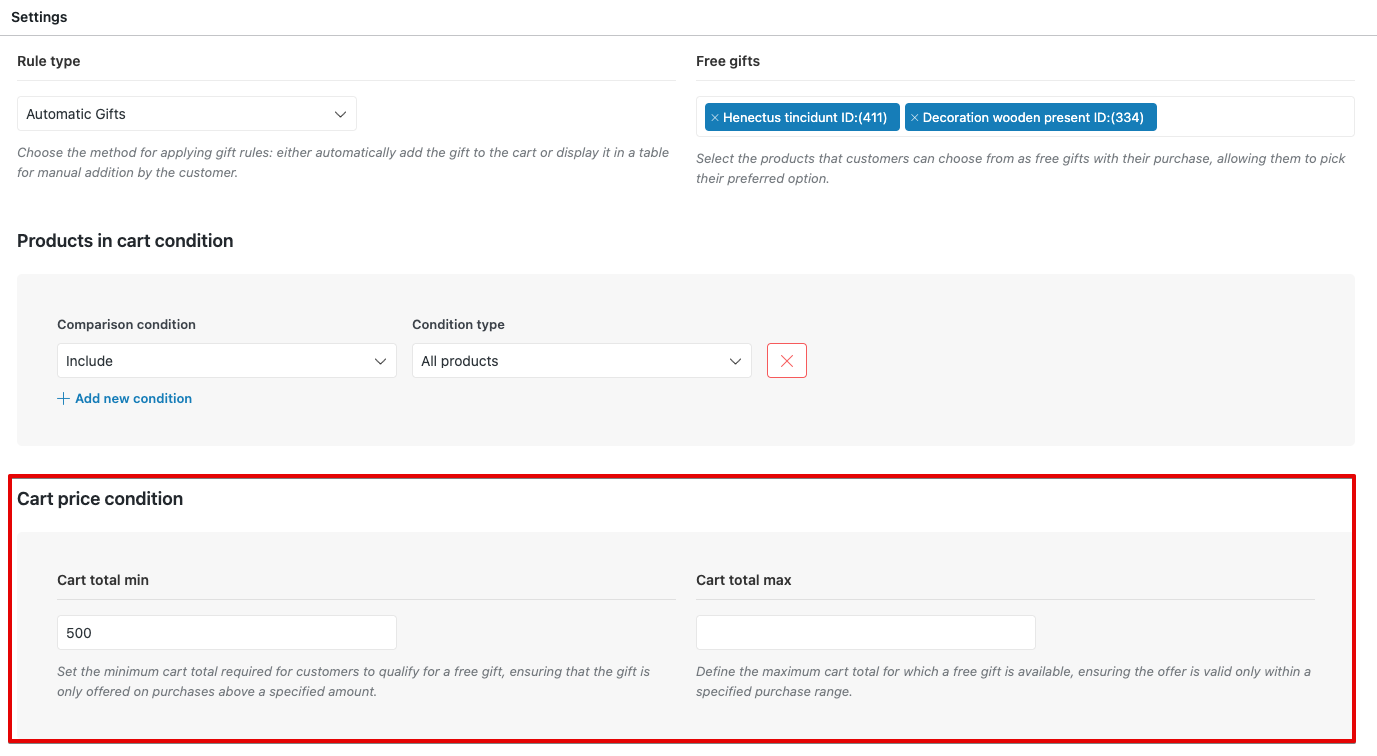Click the Henectus tincidunt ID:(411) tag label
Viewport: 1377px width, 756px height.
tap(805, 118)
